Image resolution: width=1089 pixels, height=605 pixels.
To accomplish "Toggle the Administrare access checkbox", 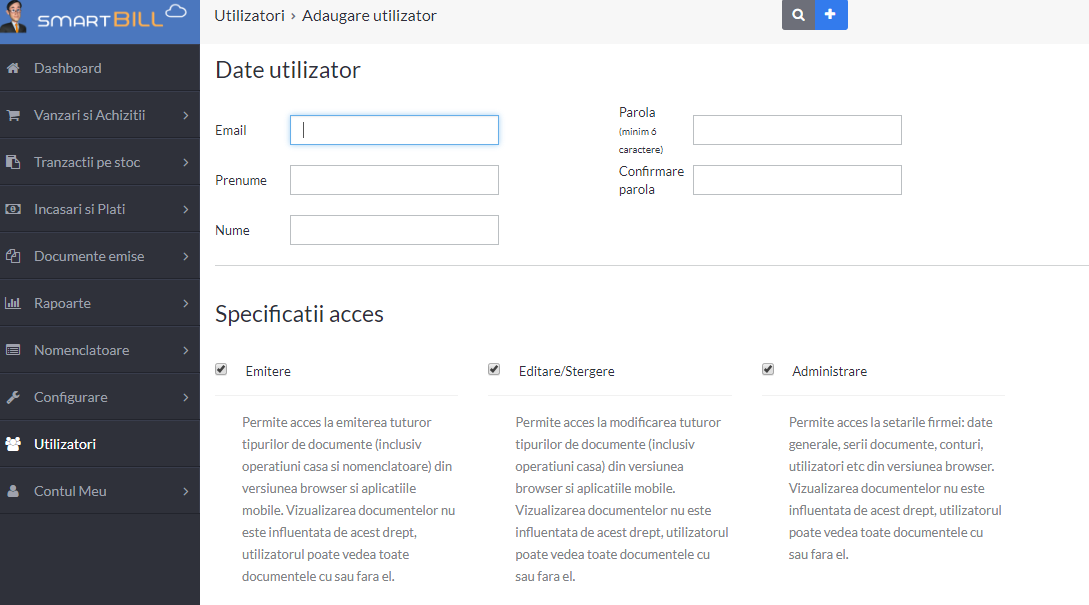I will point(767,370).
